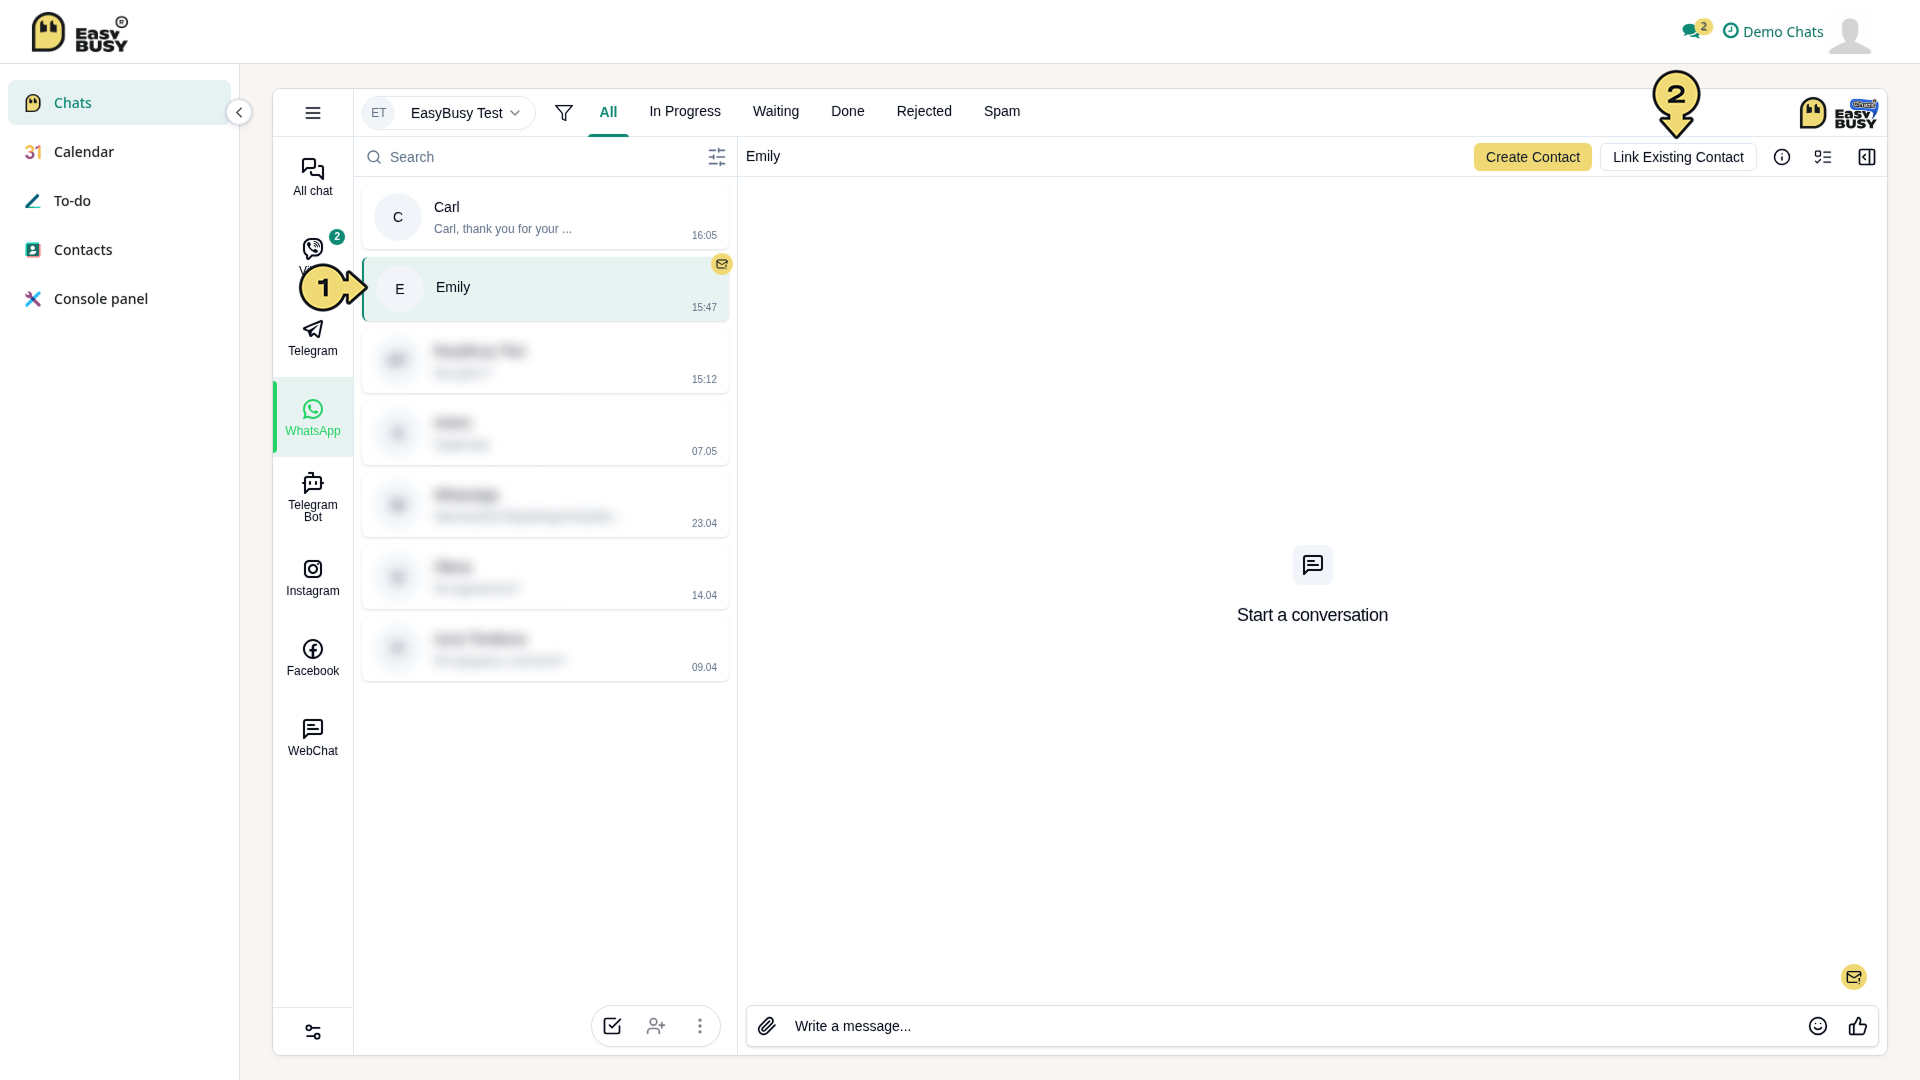The width and height of the screenshot is (1920, 1080).
Task: Expand the EasyBusy Test workspace dropdown
Action: (x=448, y=113)
